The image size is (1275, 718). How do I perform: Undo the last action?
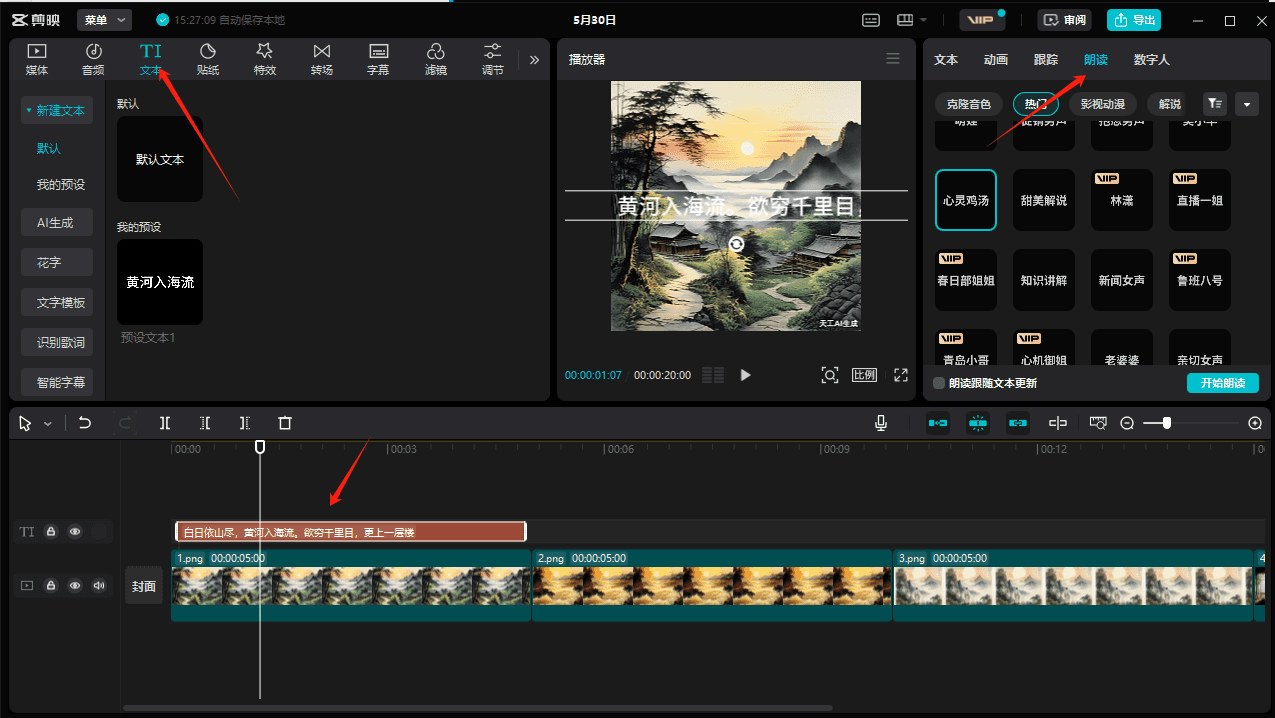[x=85, y=423]
